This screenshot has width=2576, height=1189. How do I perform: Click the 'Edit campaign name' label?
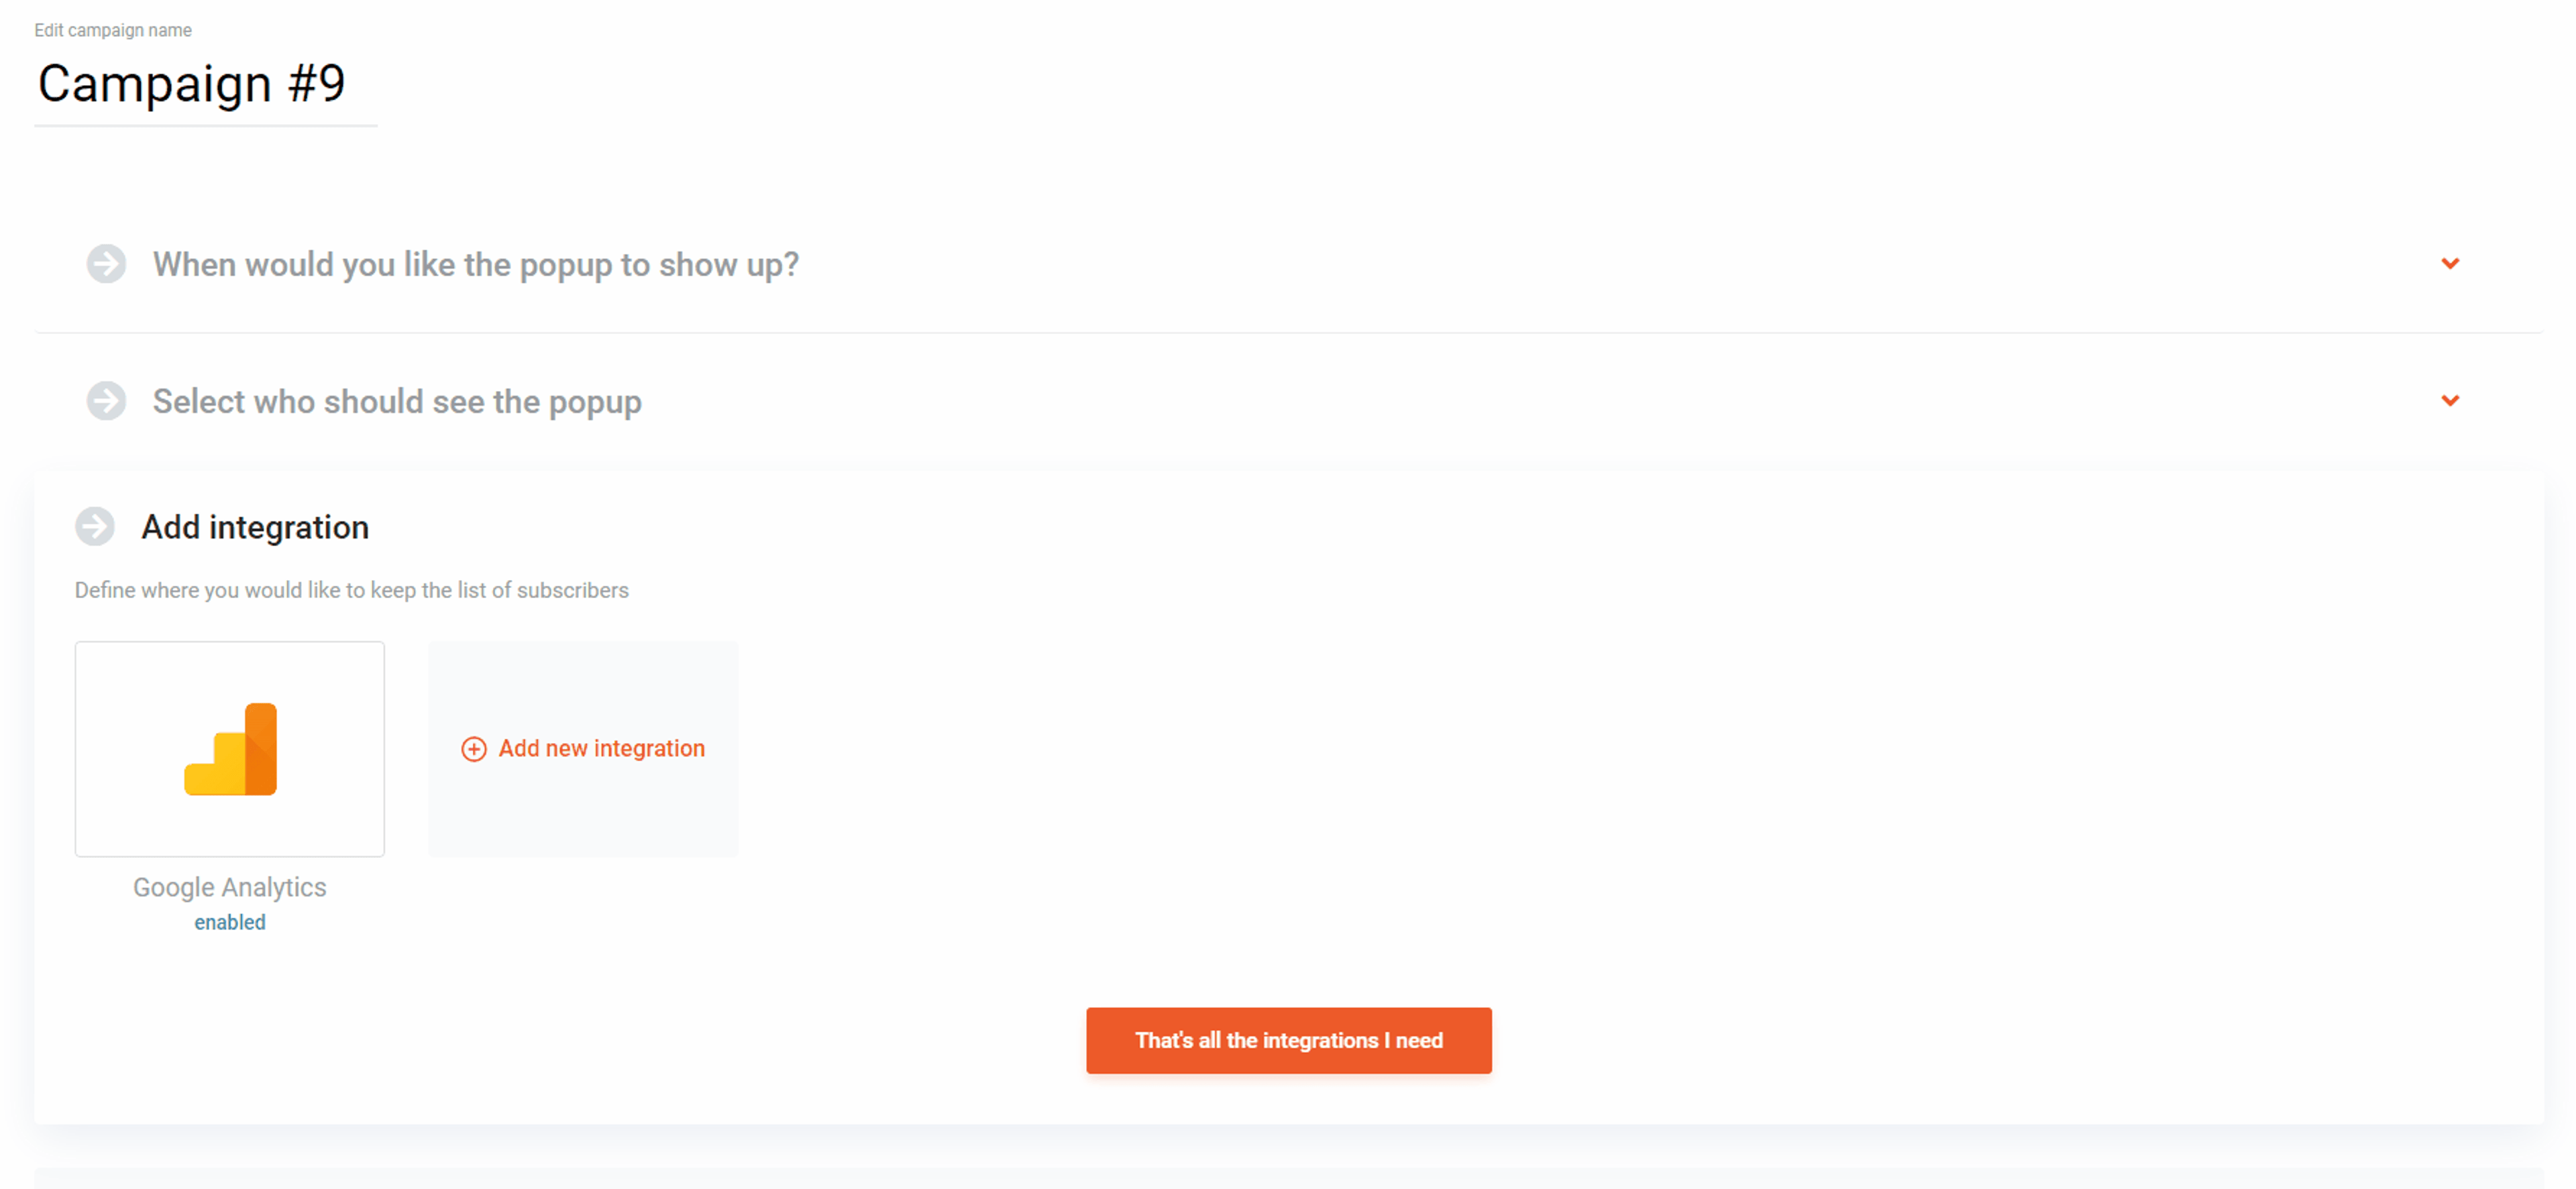[x=113, y=30]
